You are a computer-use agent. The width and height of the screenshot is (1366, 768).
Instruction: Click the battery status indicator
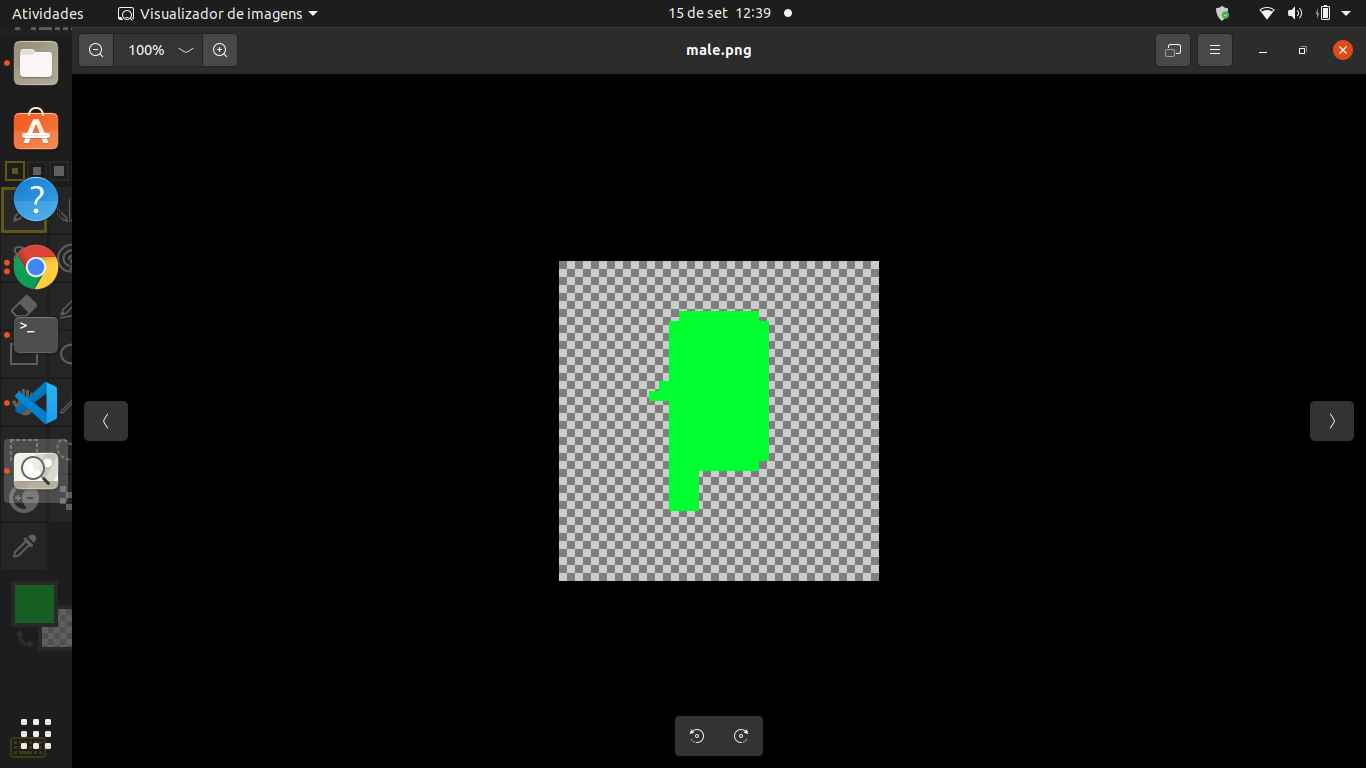click(1324, 14)
